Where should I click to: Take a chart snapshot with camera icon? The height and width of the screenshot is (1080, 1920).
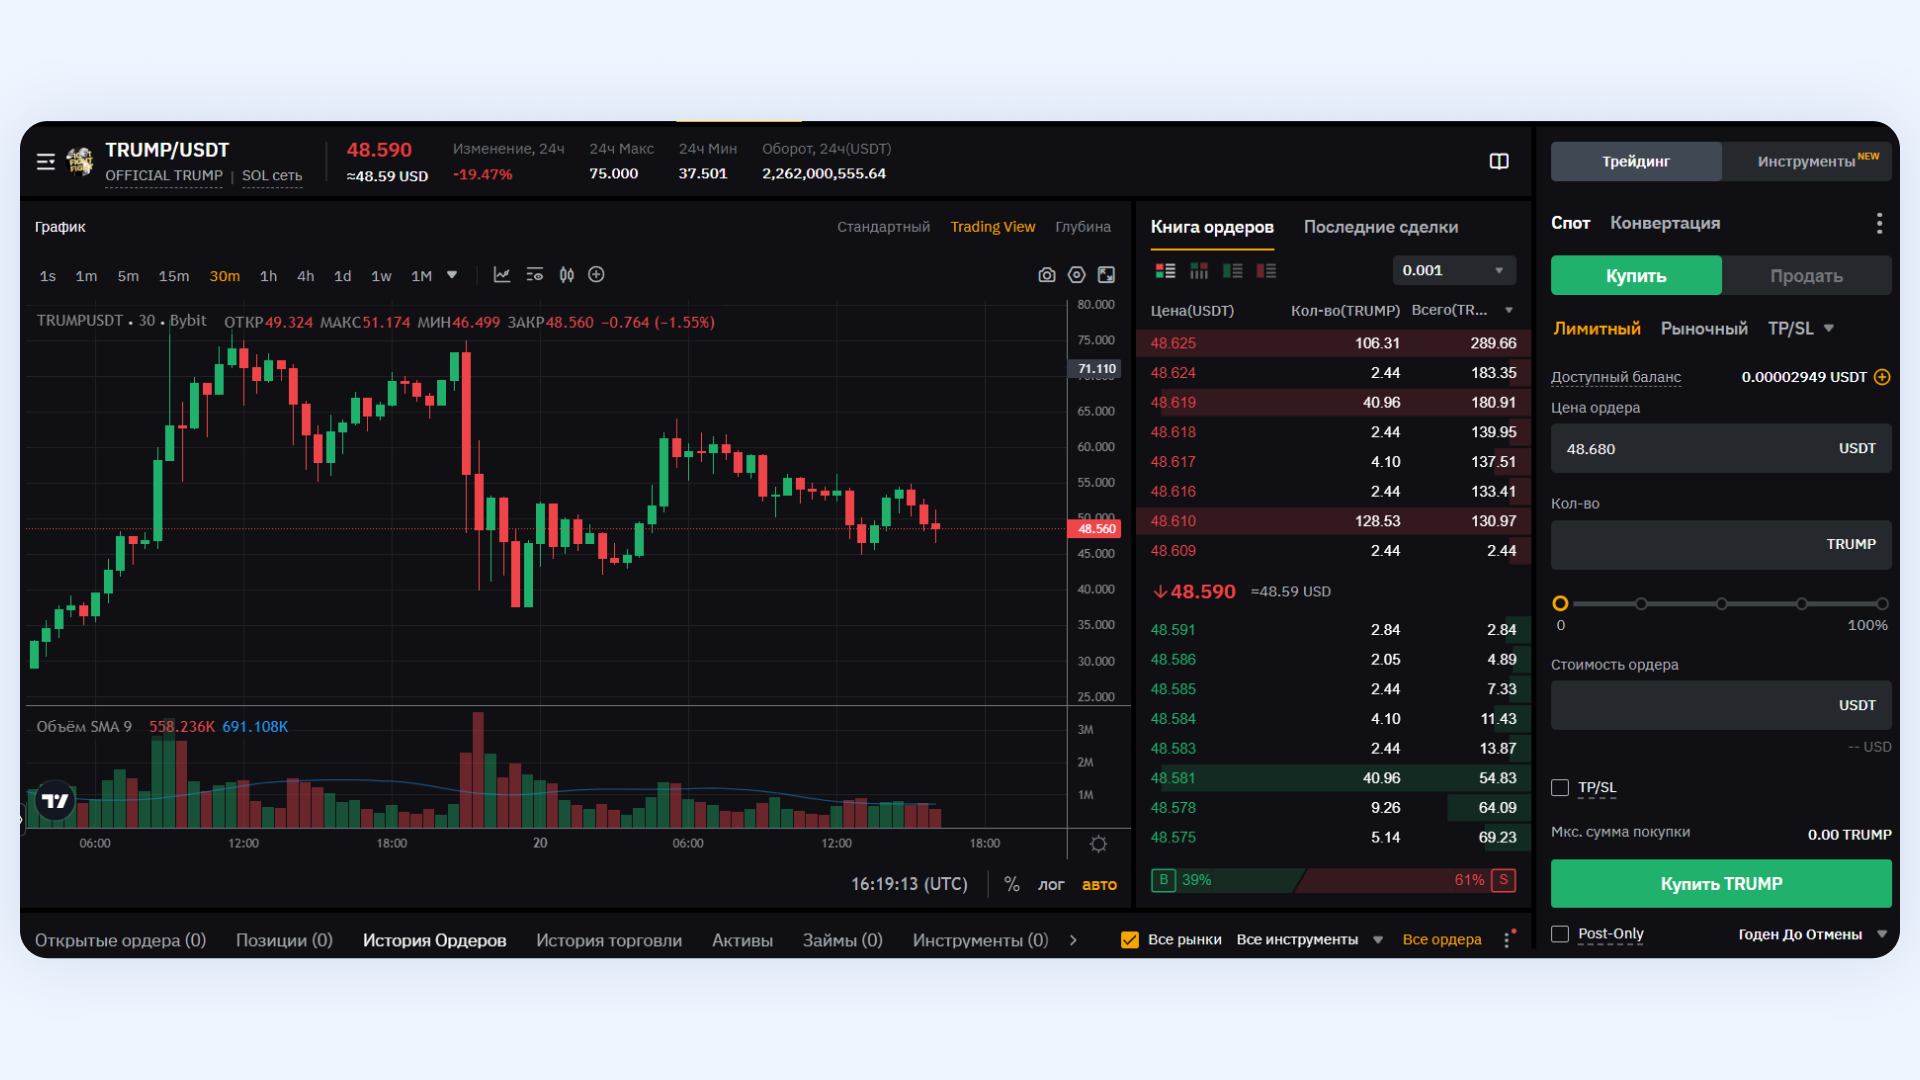pos(1047,275)
